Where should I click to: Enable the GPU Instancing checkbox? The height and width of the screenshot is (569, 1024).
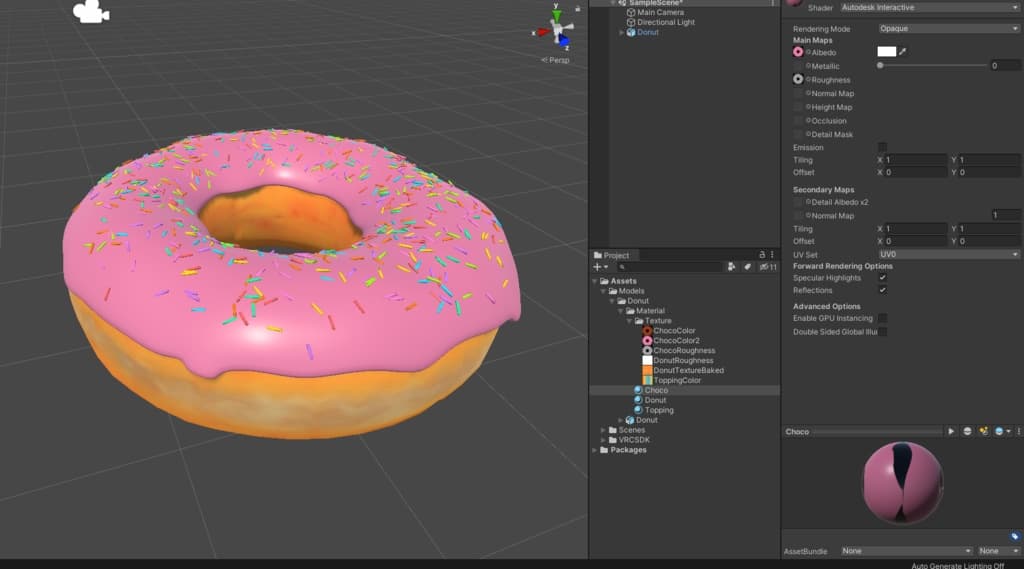click(882, 318)
